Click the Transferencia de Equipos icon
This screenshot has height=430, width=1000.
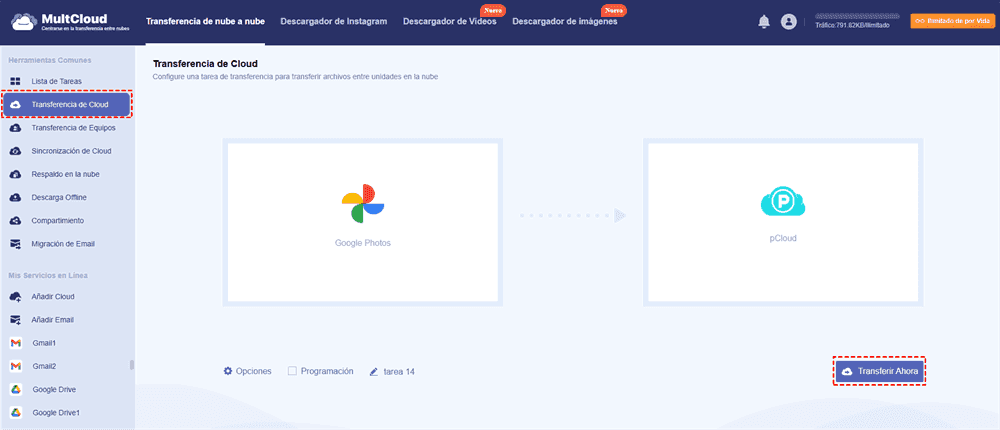[x=16, y=128]
